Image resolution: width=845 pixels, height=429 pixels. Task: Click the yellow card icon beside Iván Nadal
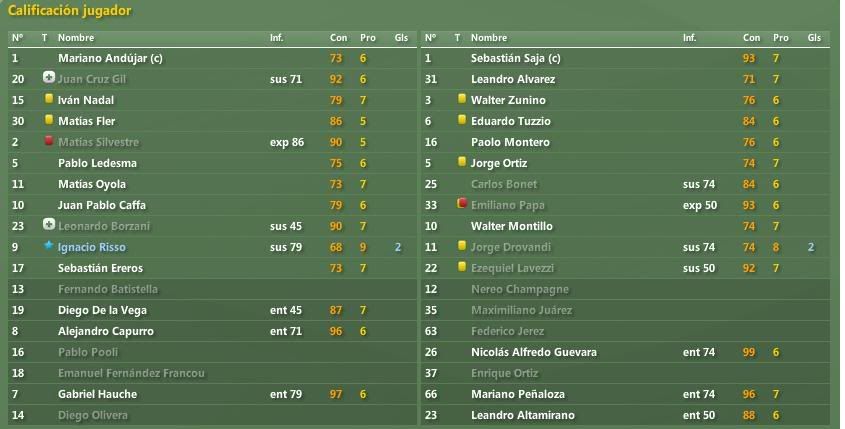tap(49, 99)
